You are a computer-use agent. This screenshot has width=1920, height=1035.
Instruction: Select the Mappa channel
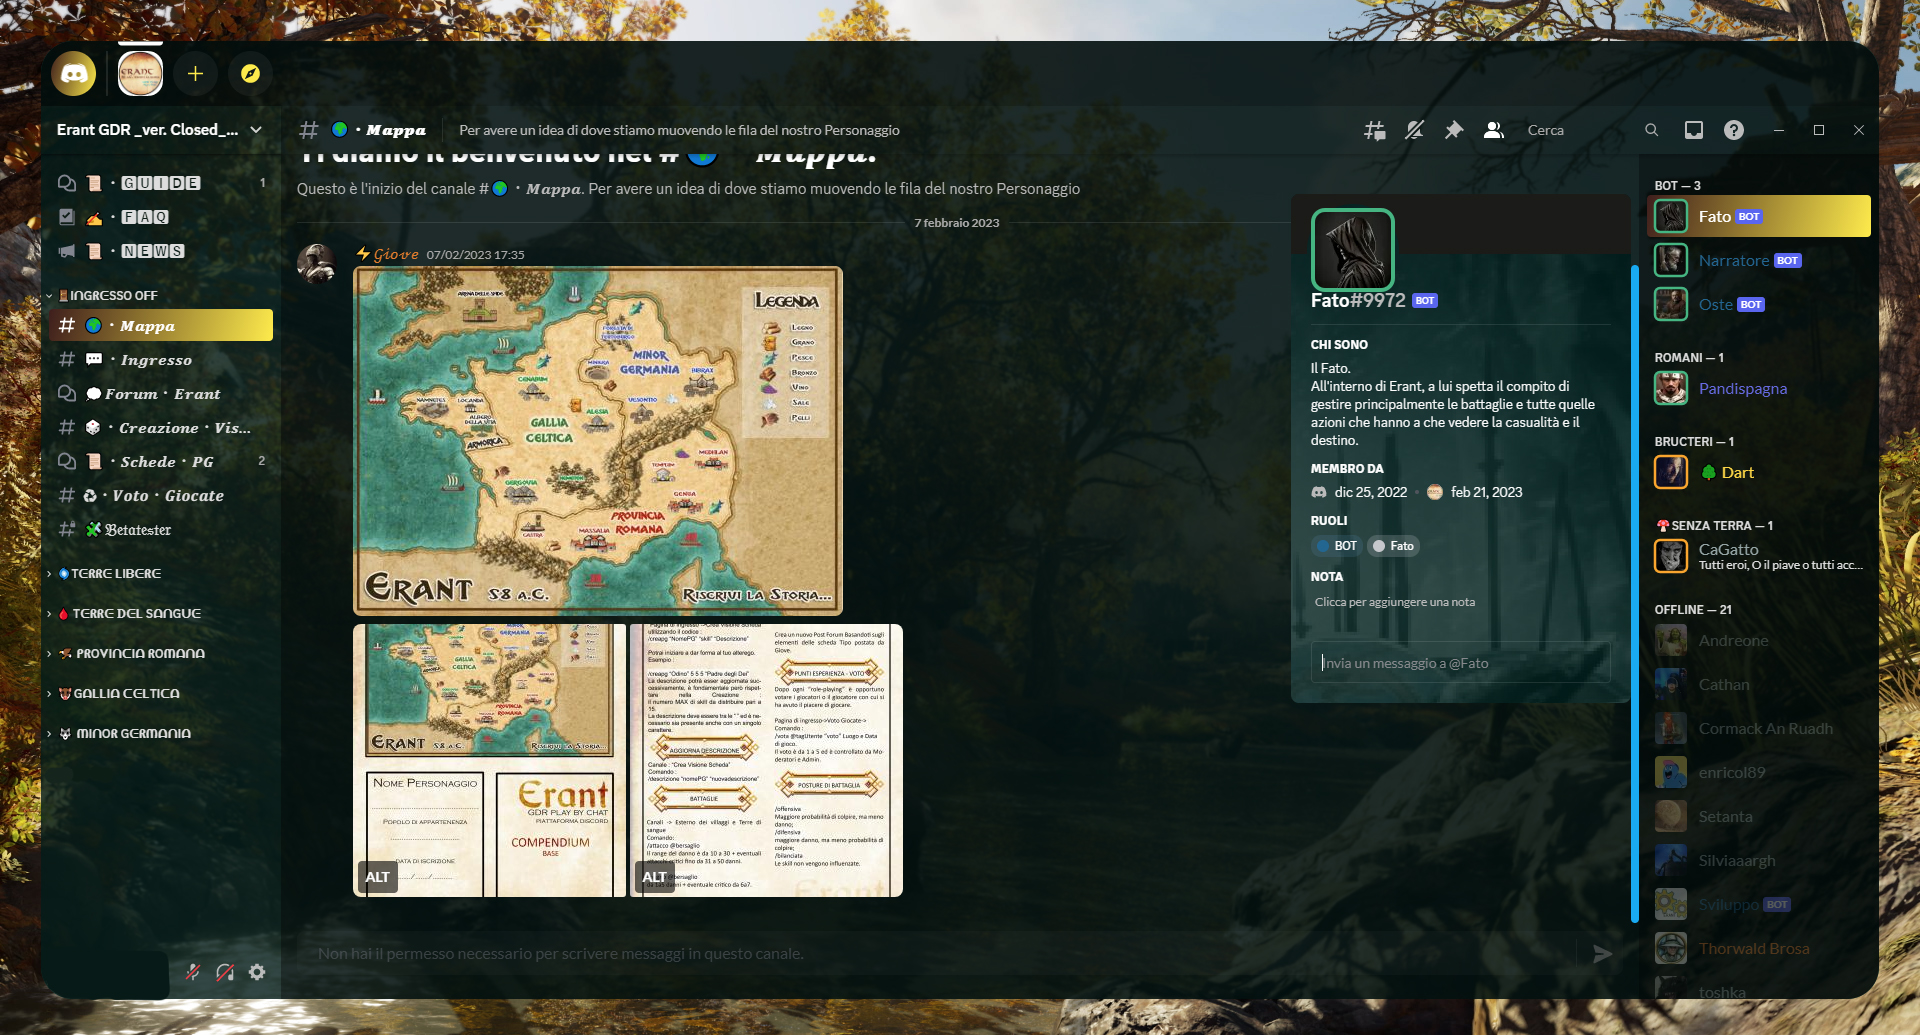click(161, 325)
